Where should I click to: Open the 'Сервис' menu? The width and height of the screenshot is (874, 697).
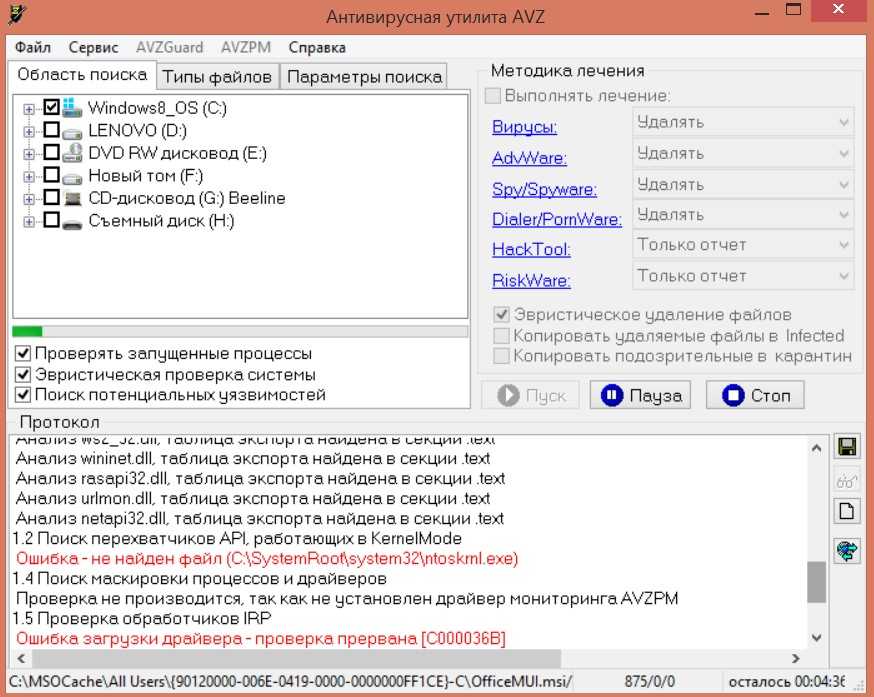point(93,47)
